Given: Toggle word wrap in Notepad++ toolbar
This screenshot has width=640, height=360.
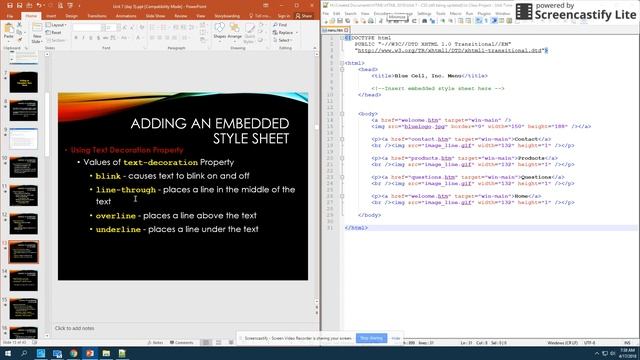Looking at the screenshot, I should 478,21.
